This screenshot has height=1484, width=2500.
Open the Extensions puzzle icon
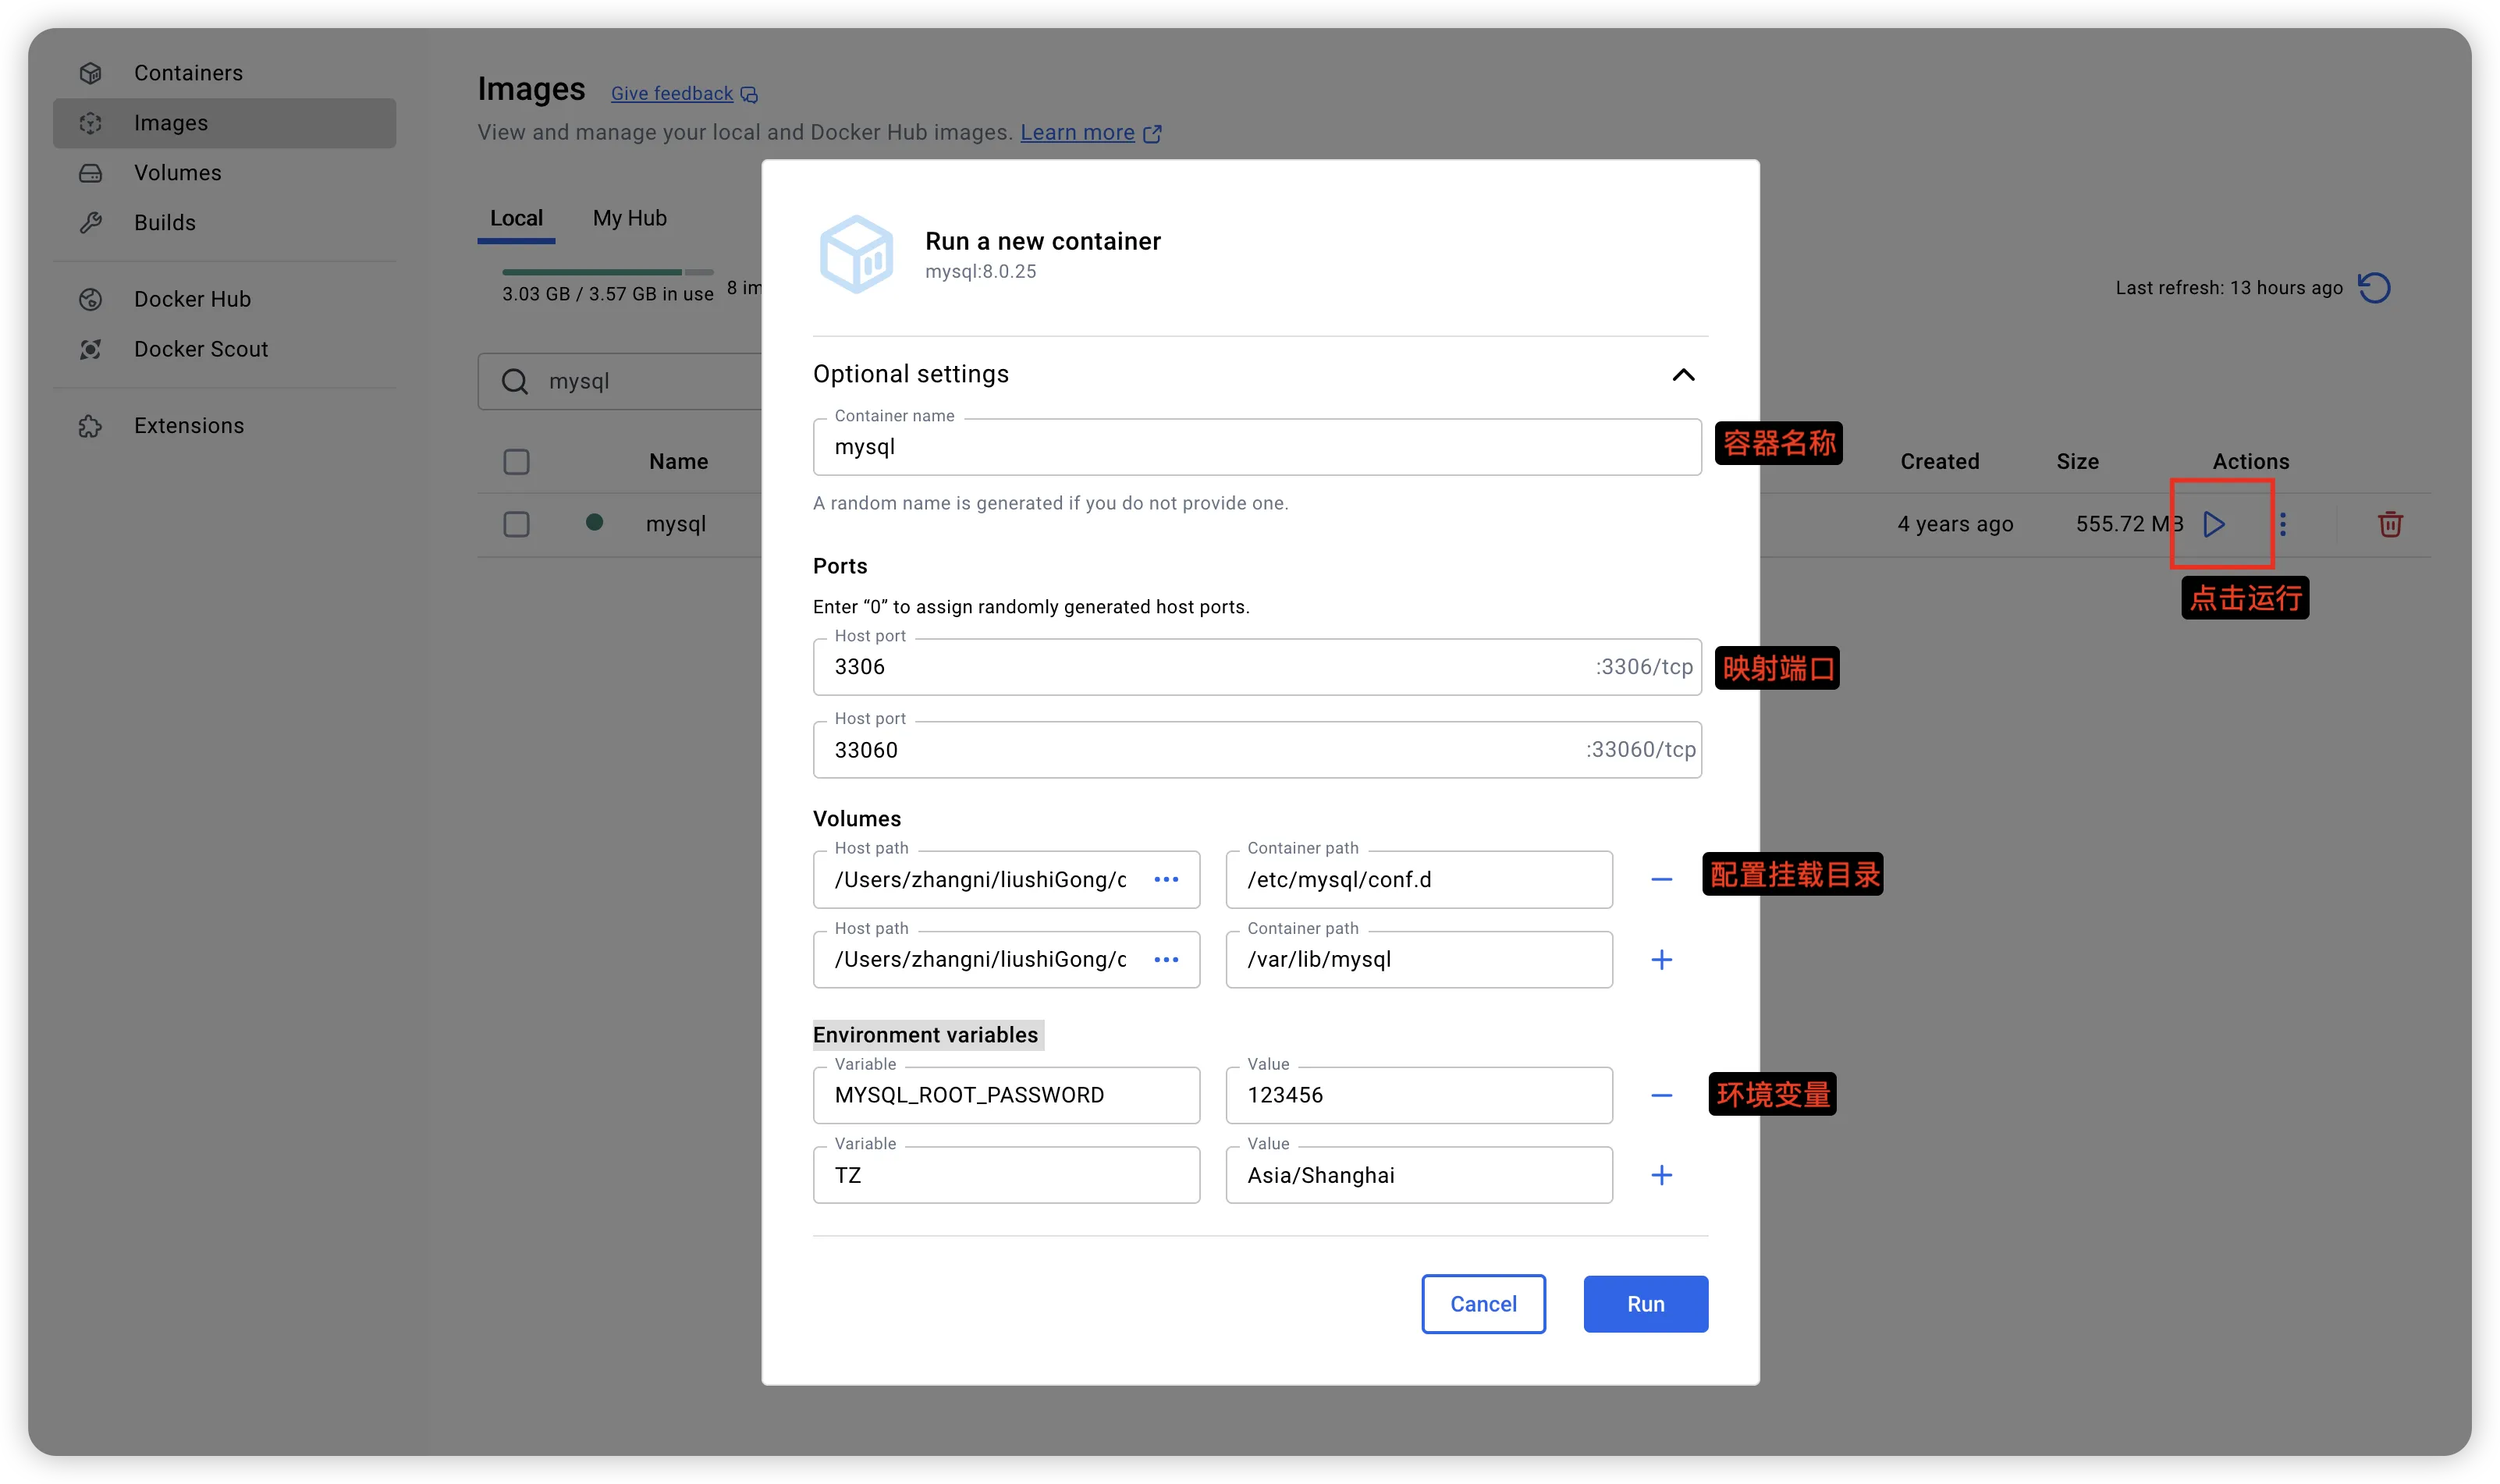91,426
